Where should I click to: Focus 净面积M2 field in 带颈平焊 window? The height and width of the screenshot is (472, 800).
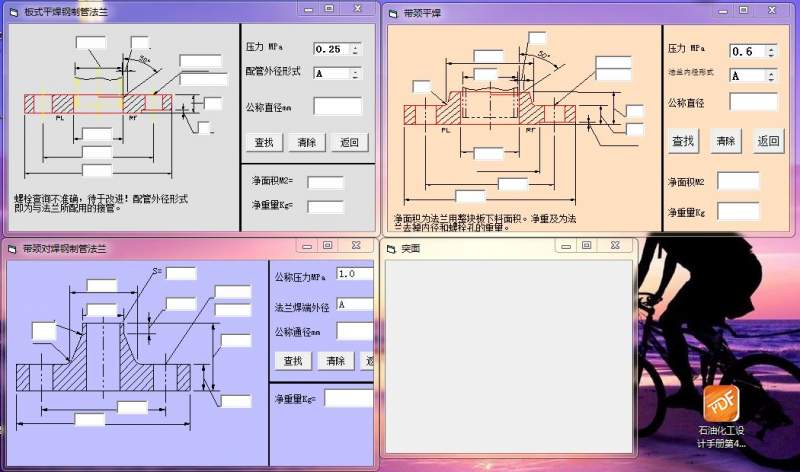click(x=738, y=181)
